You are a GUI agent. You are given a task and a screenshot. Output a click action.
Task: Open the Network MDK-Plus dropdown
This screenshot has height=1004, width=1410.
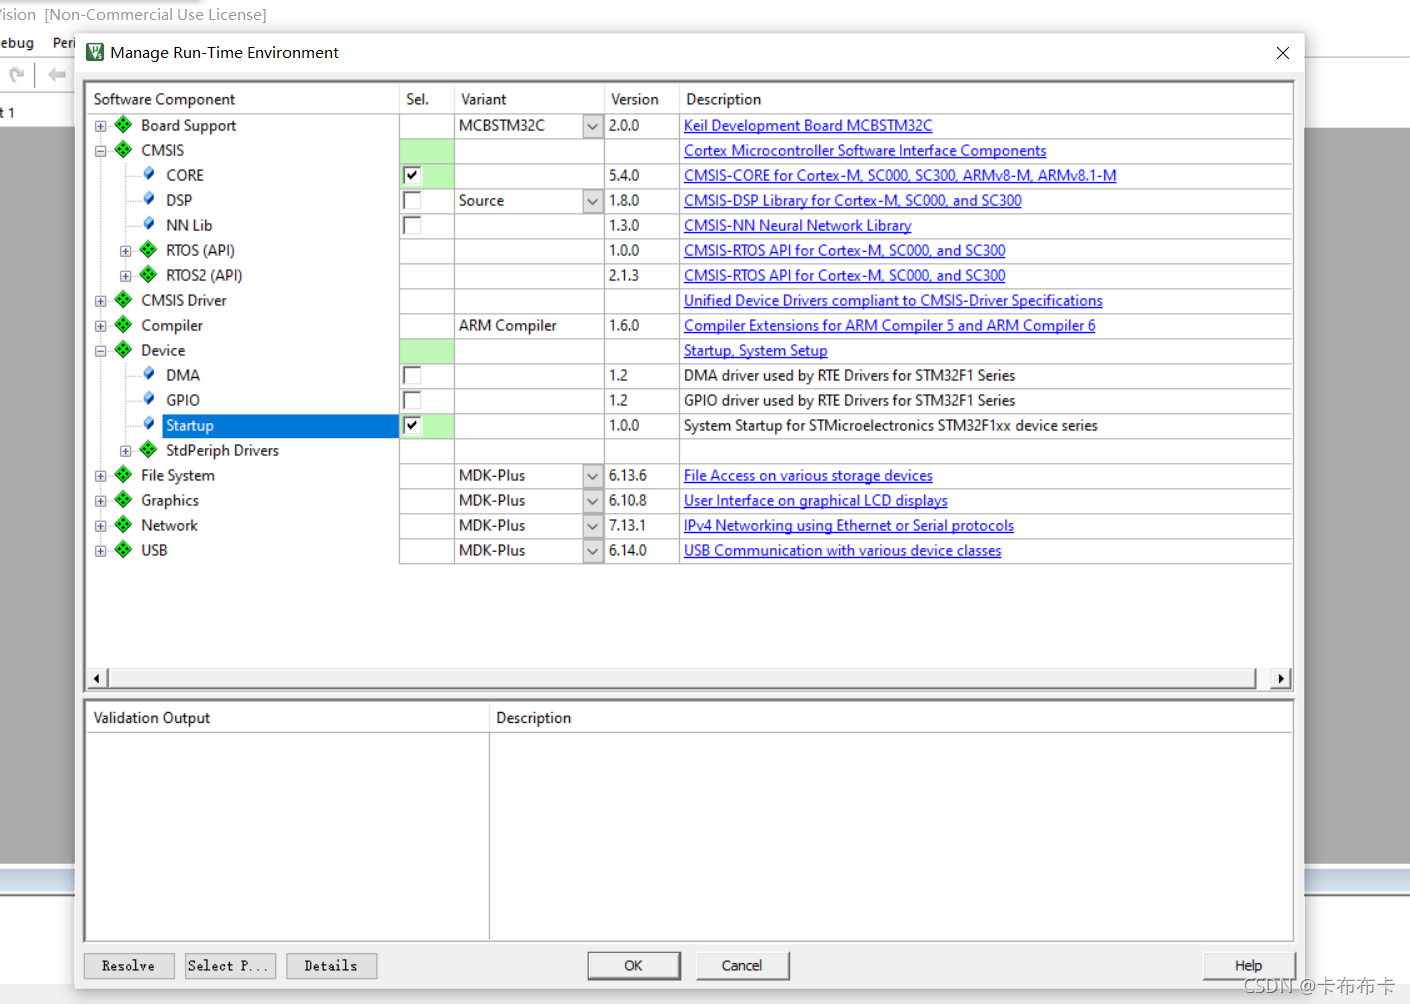pos(593,526)
